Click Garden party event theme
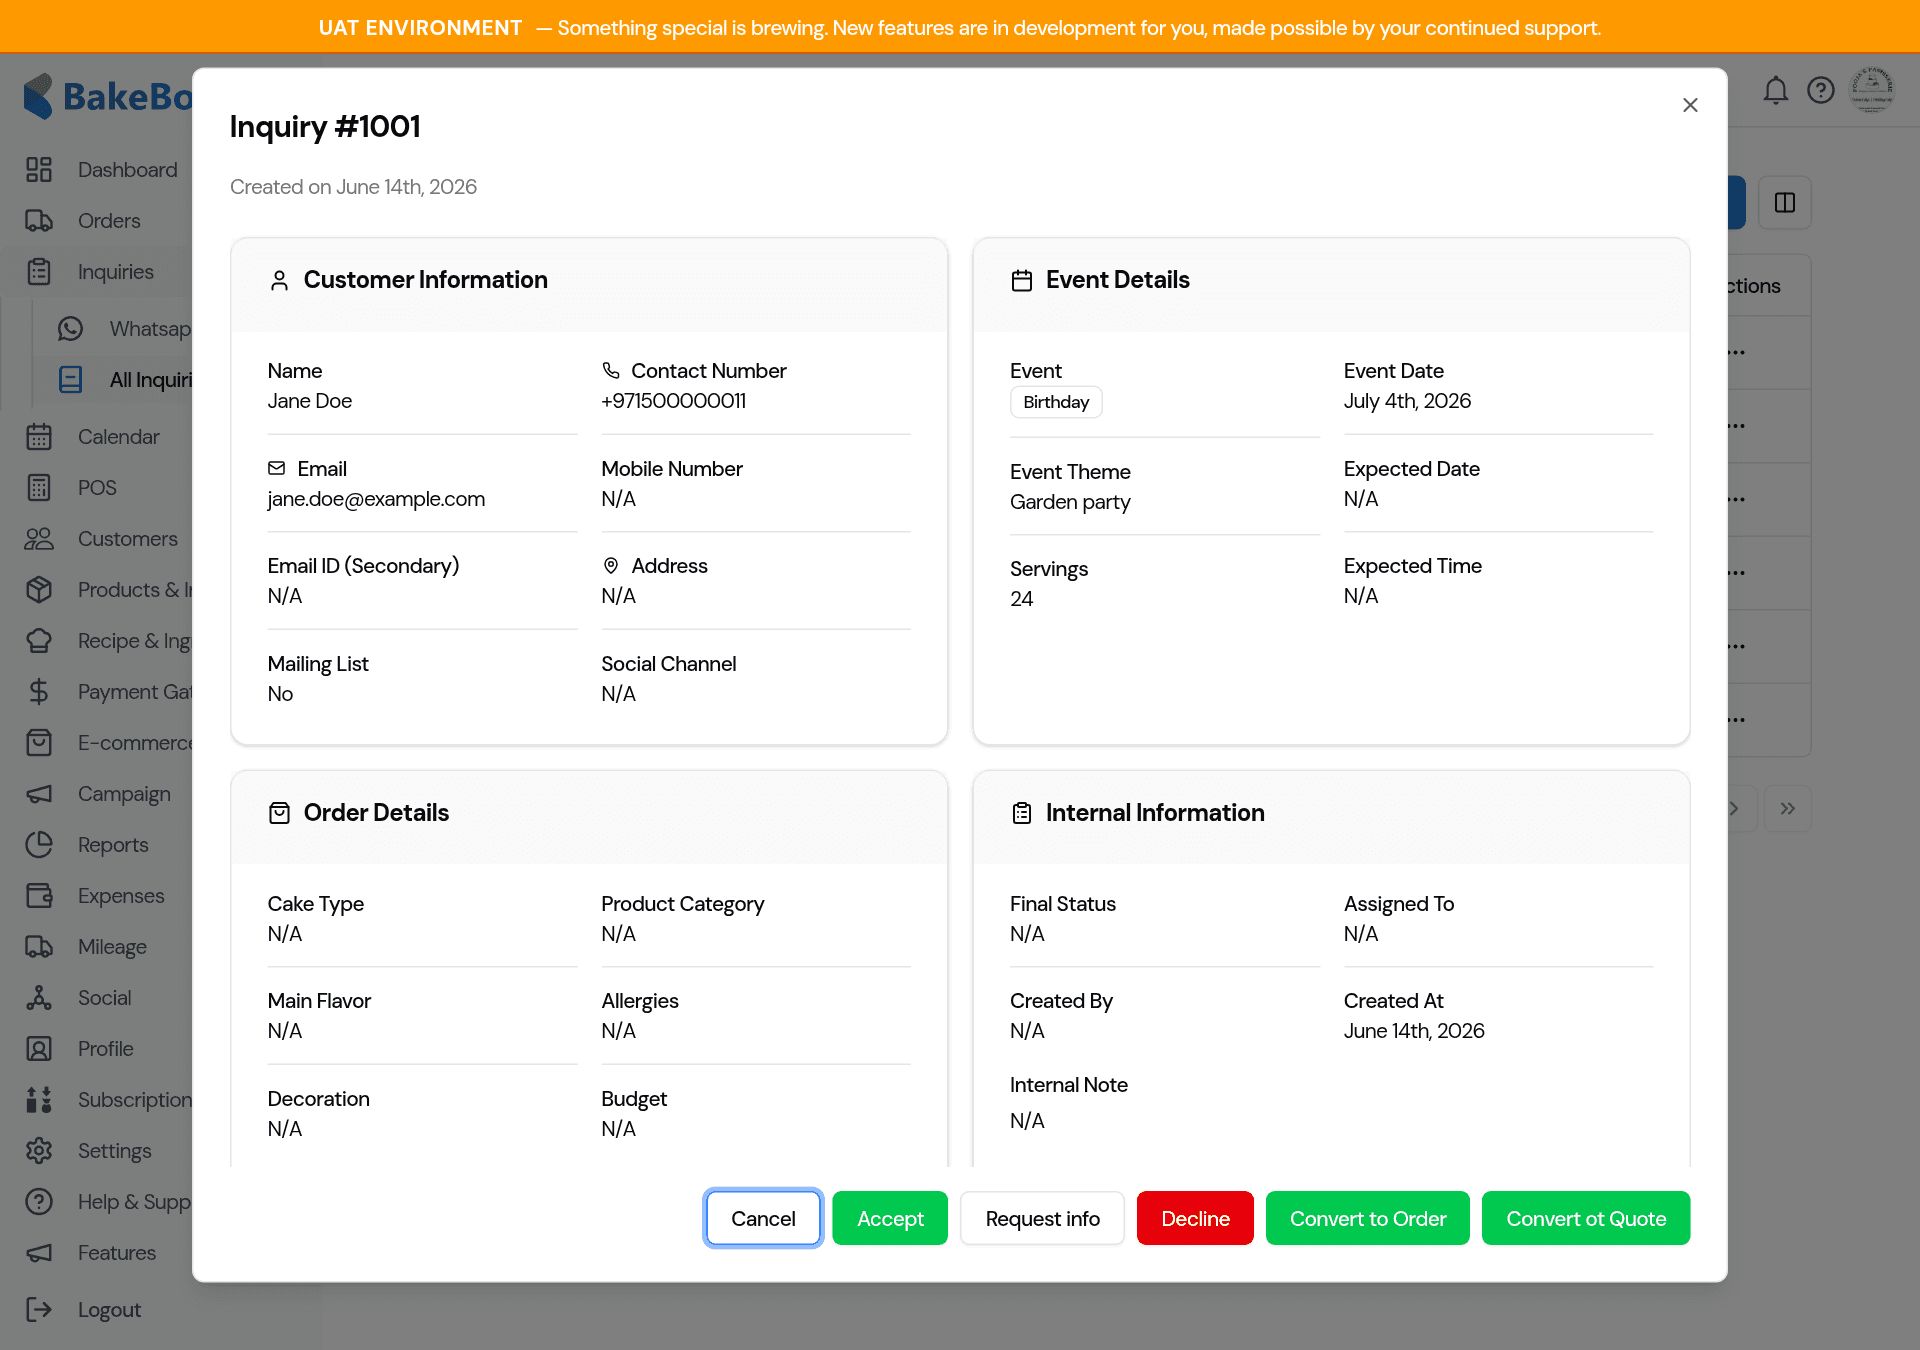Viewport: 1920px width, 1350px height. [x=1070, y=502]
